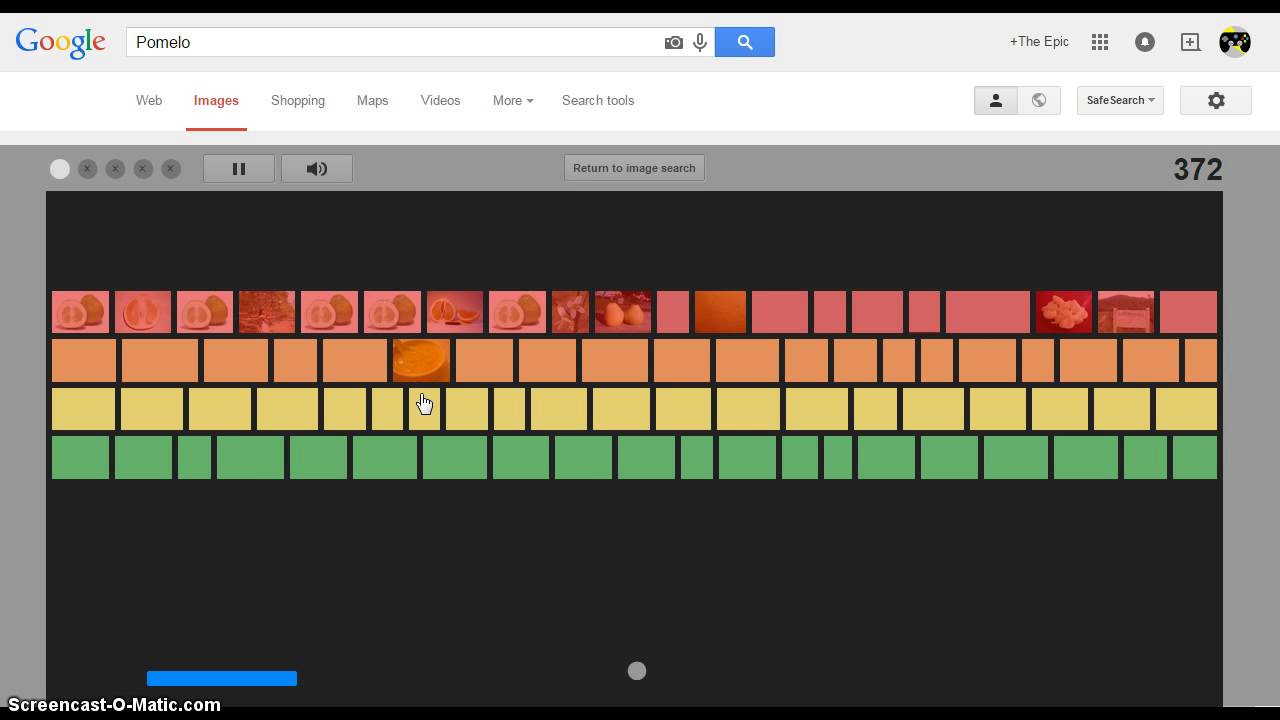
Task: Click the white remaining-life ball indicator
Action: (60, 169)
